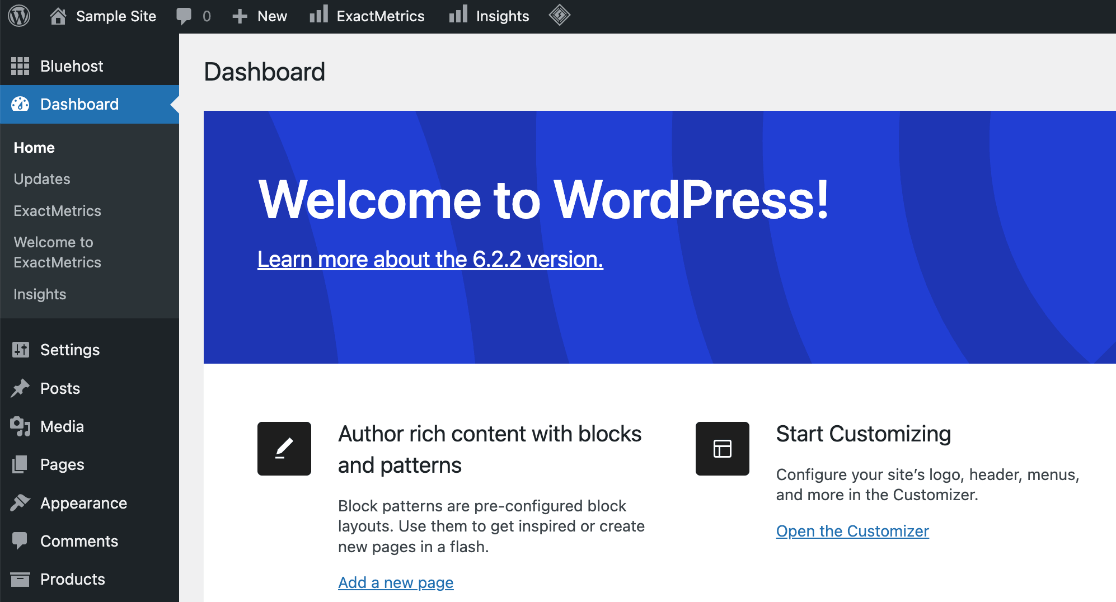Click the ExactMetrics bar chart icon in the admin bar
The width and height of the screenshot is (1116, 602).
319,14
